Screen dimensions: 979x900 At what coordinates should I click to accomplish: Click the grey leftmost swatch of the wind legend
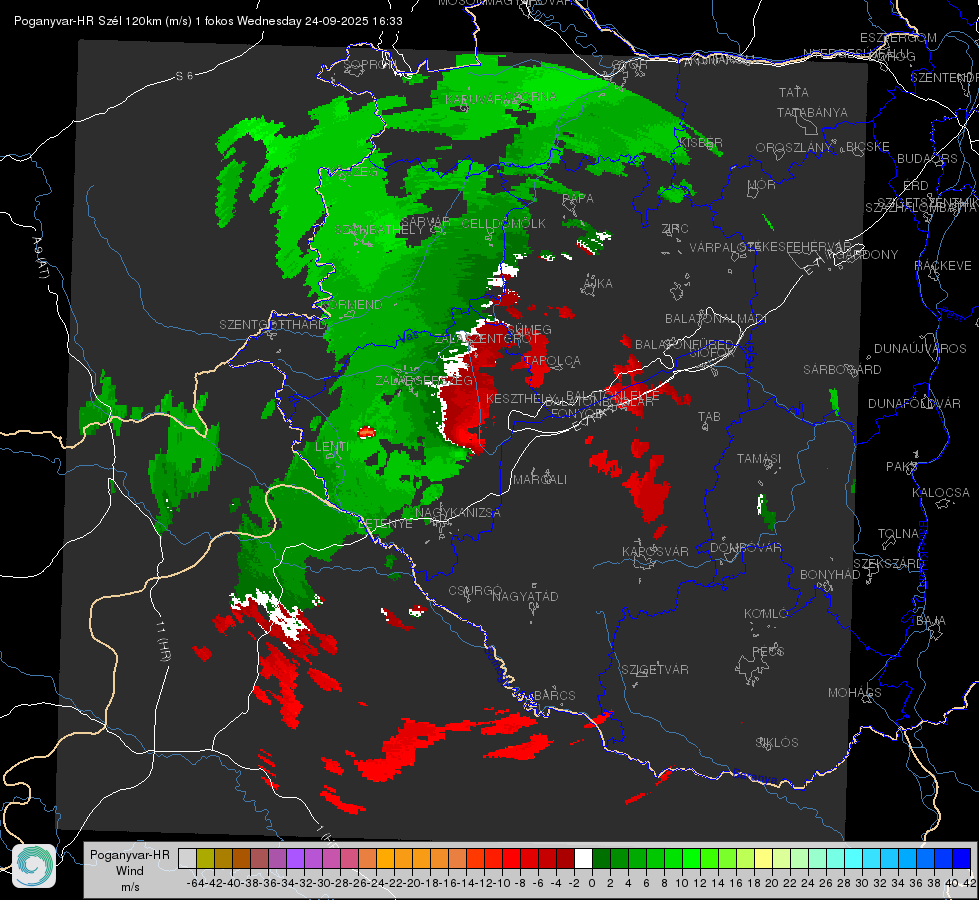(187, 859)
